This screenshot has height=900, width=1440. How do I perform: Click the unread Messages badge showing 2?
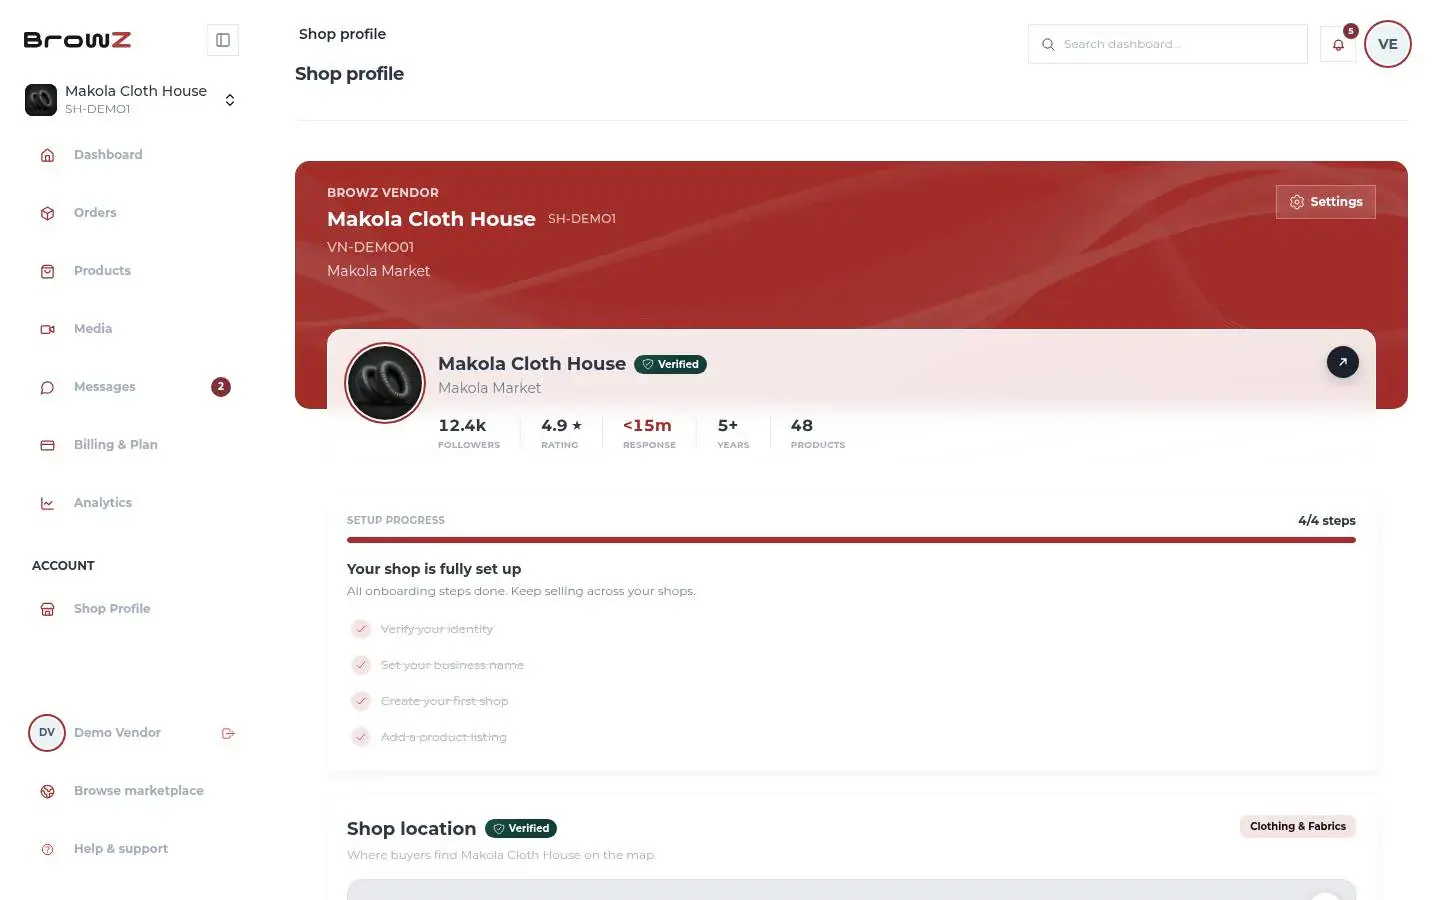click(221, 387)
